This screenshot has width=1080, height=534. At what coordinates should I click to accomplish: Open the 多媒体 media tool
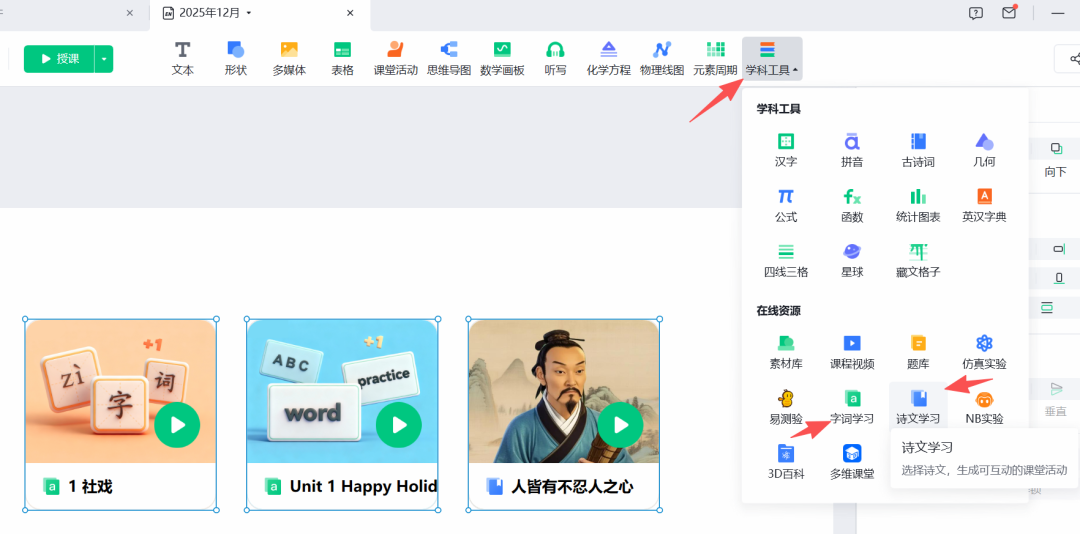click(289, 59)
